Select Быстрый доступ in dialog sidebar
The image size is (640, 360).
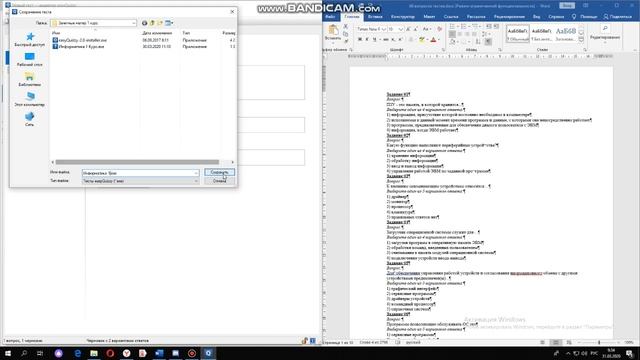pyautogui.click(x=29, y=40)
